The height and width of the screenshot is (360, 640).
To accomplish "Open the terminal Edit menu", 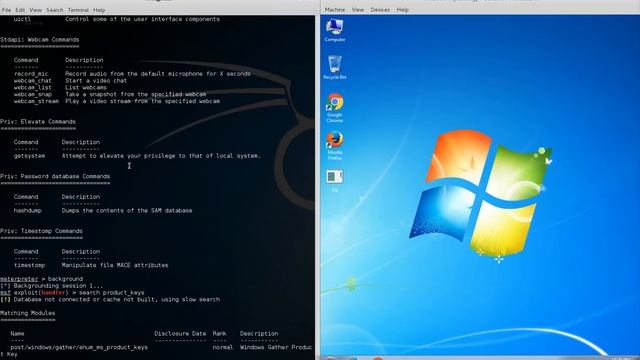I will click(20, 10).
